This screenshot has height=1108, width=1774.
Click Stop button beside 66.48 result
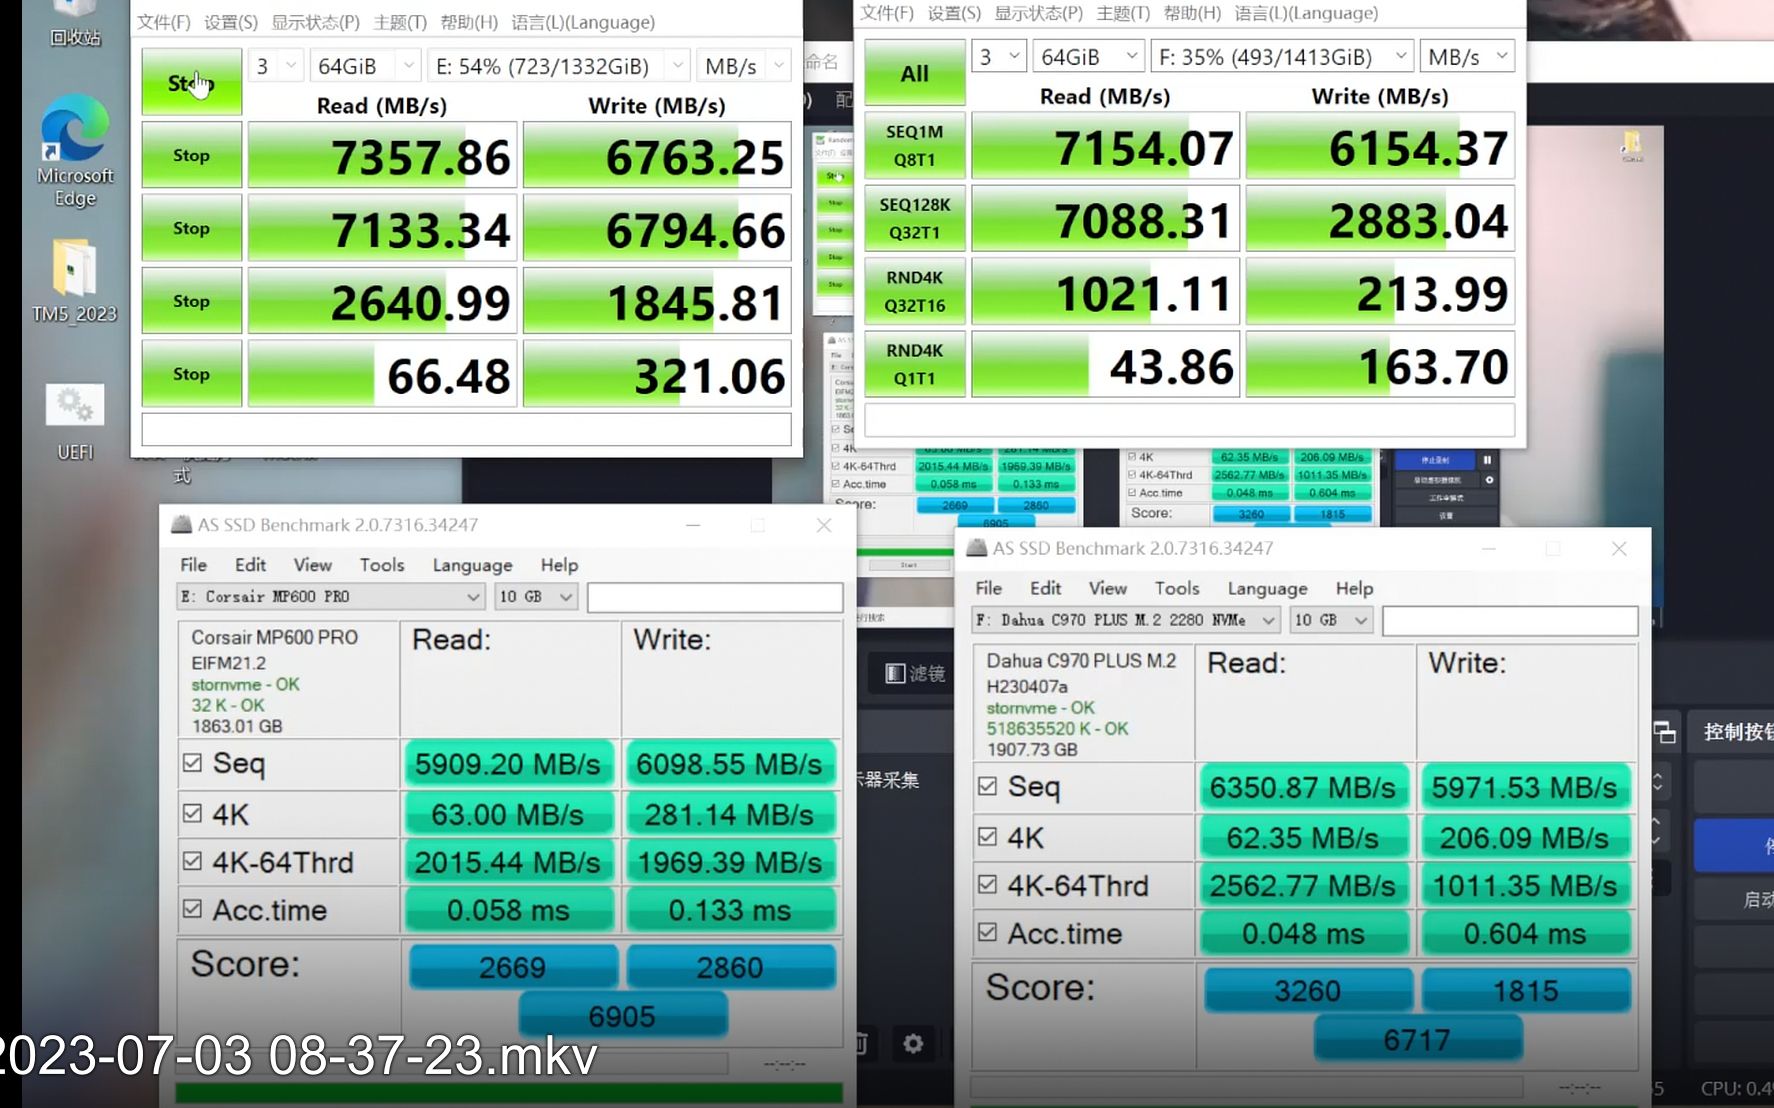coord(191,374)
